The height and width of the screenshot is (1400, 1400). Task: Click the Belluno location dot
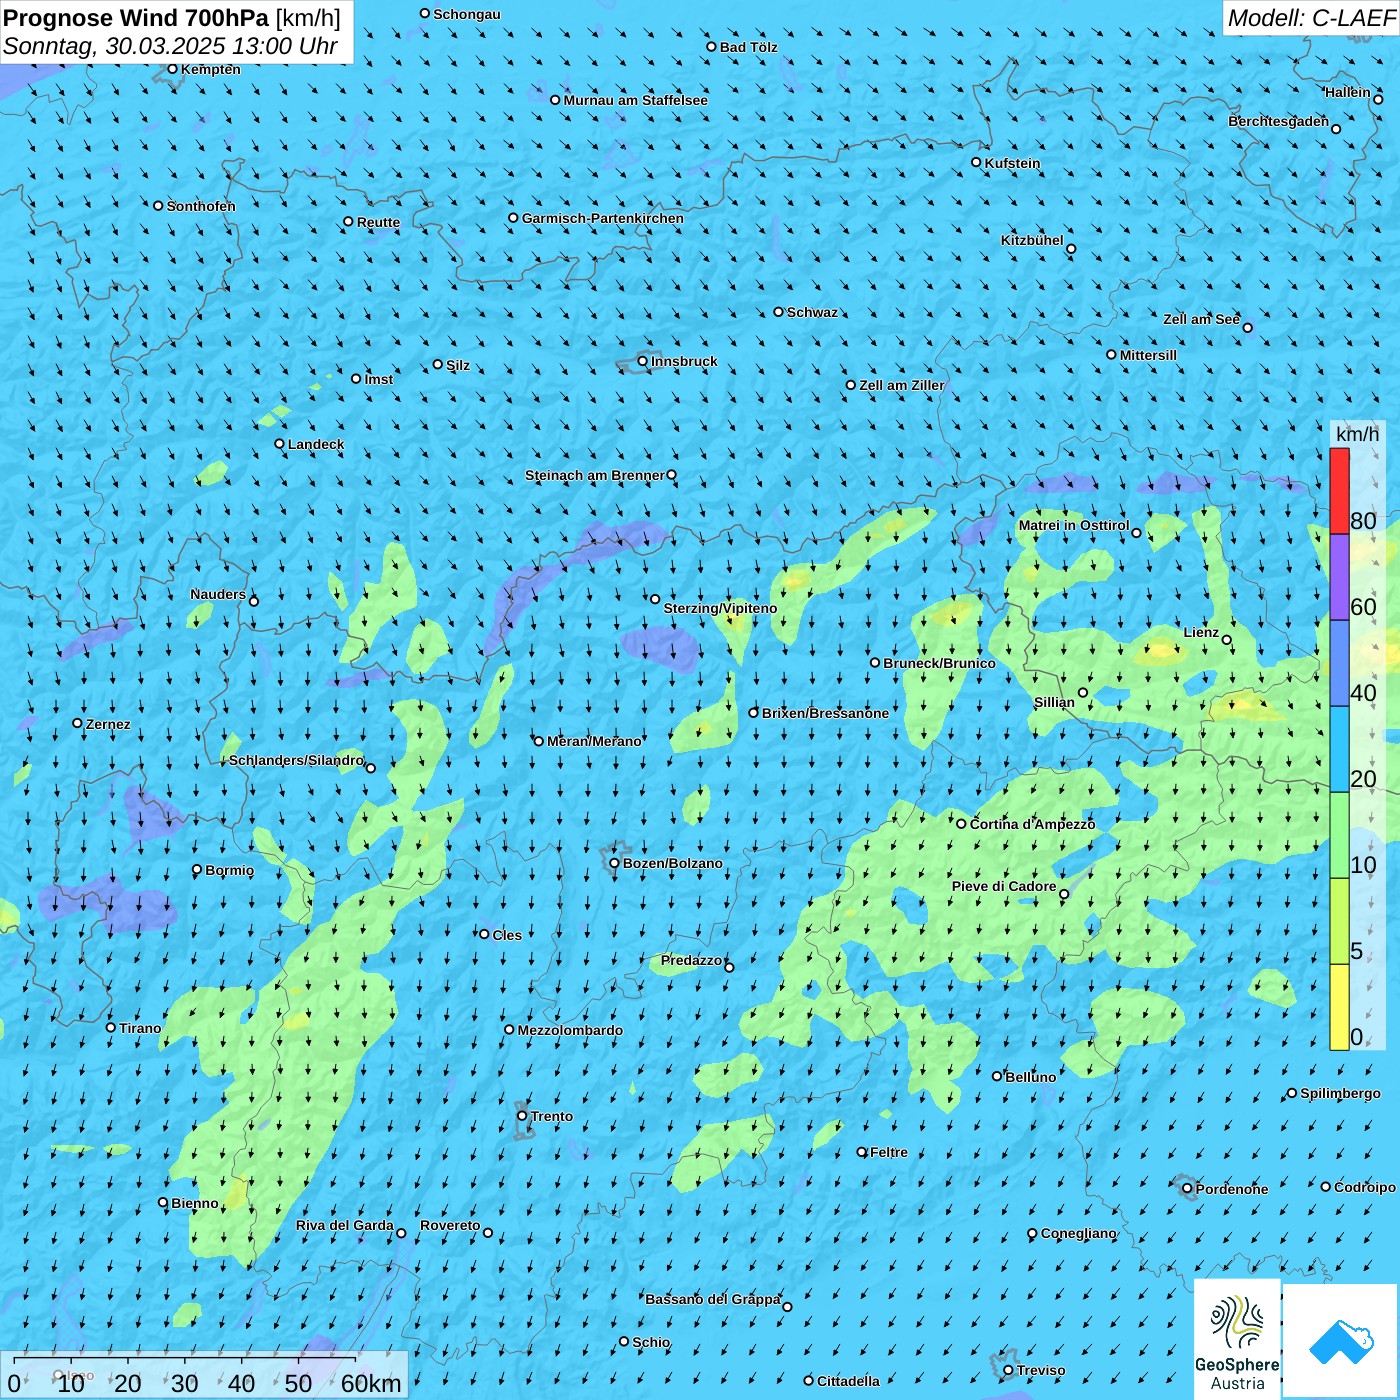coord(997,1076)
